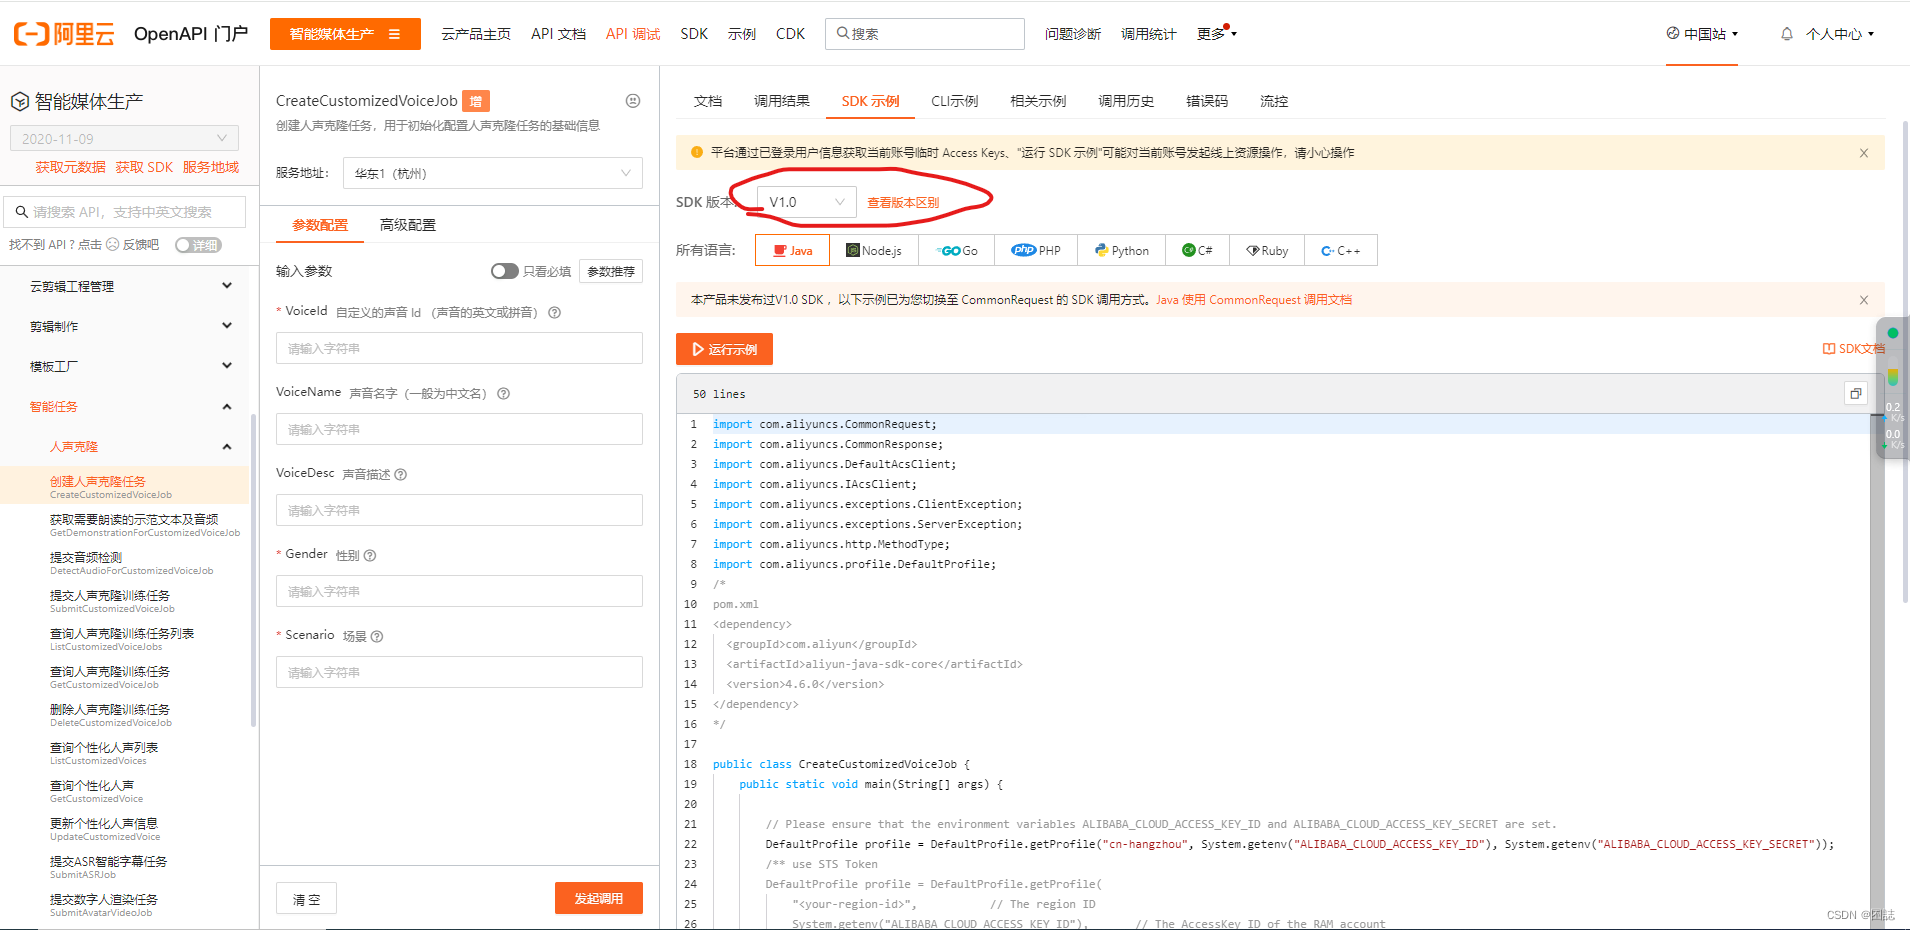Screen dimensions: 1910x930
Task: Select the C# language option
Action: tap(1197, 250)
